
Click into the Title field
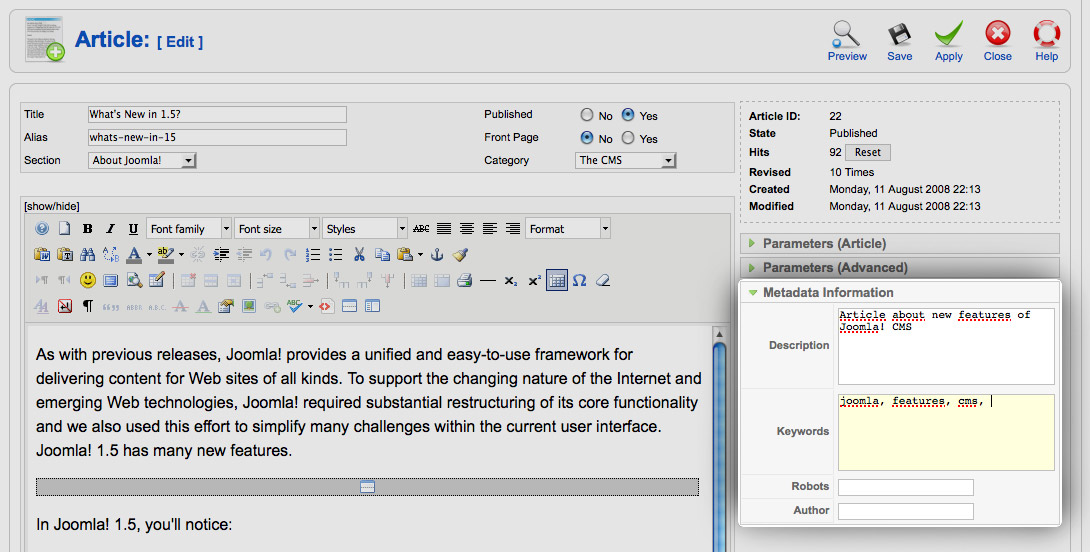[218, 115]
